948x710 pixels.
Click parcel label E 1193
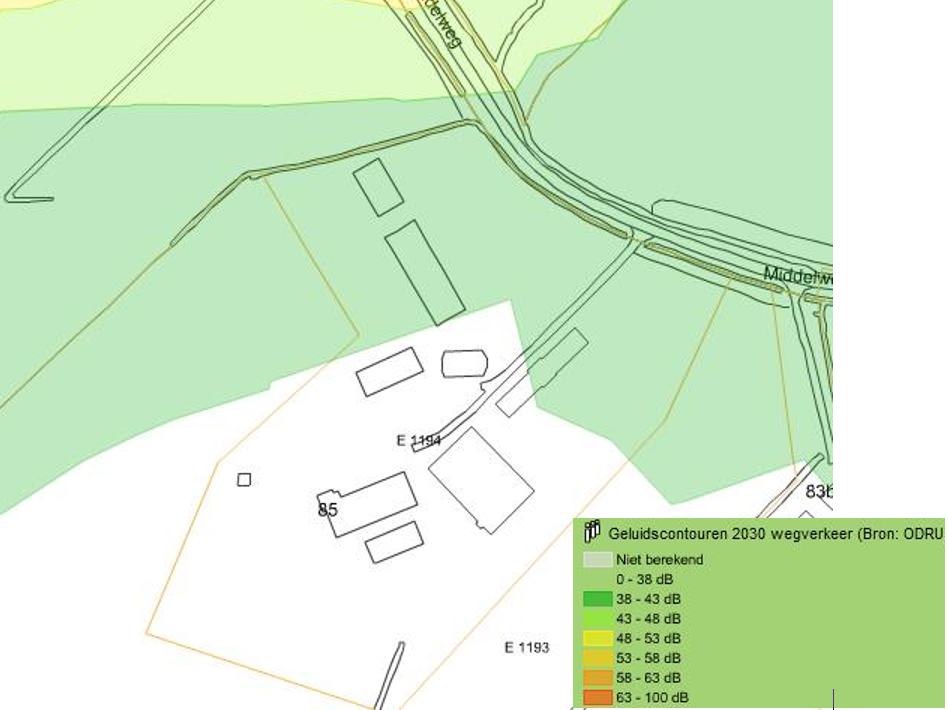click(x=527, y=648)
